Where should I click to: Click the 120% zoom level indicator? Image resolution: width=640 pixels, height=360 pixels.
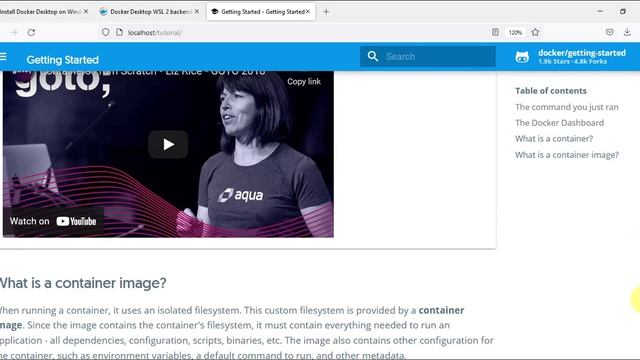pyautogui.click(x=515, y=32)
